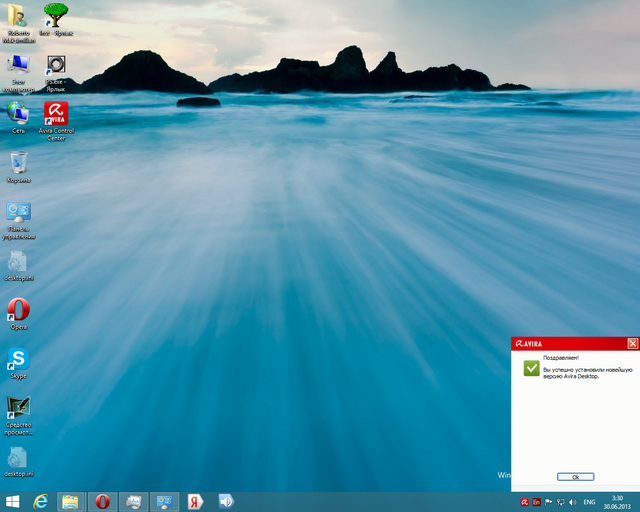Screen dimensions: 640x512
Task: Launch Yandex from the taskbar
Action: 195,502
